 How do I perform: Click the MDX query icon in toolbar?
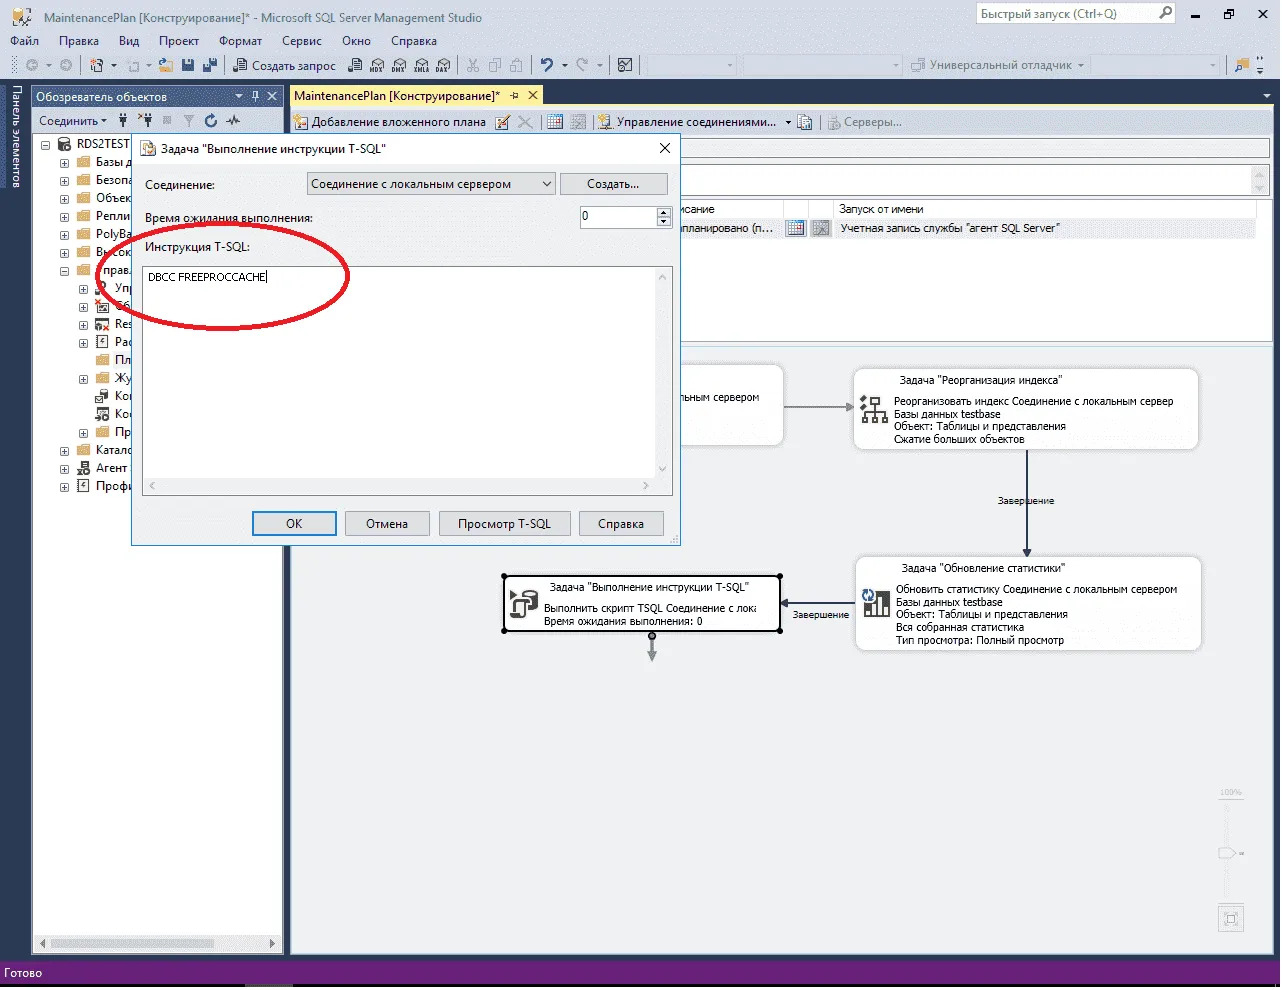(x=377, y=65)
